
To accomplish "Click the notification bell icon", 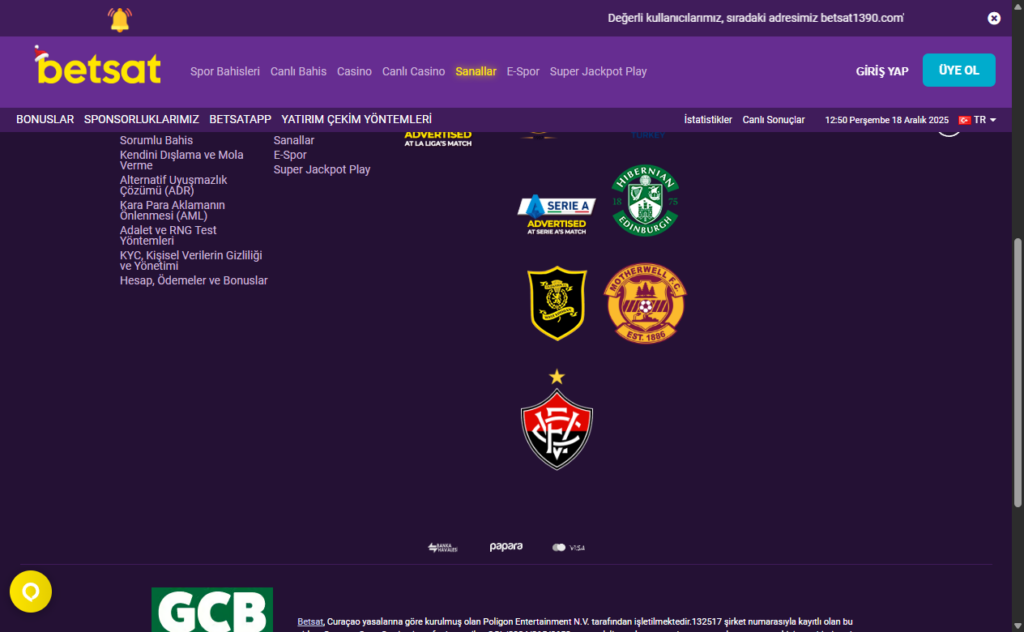I will pos(120,20).
